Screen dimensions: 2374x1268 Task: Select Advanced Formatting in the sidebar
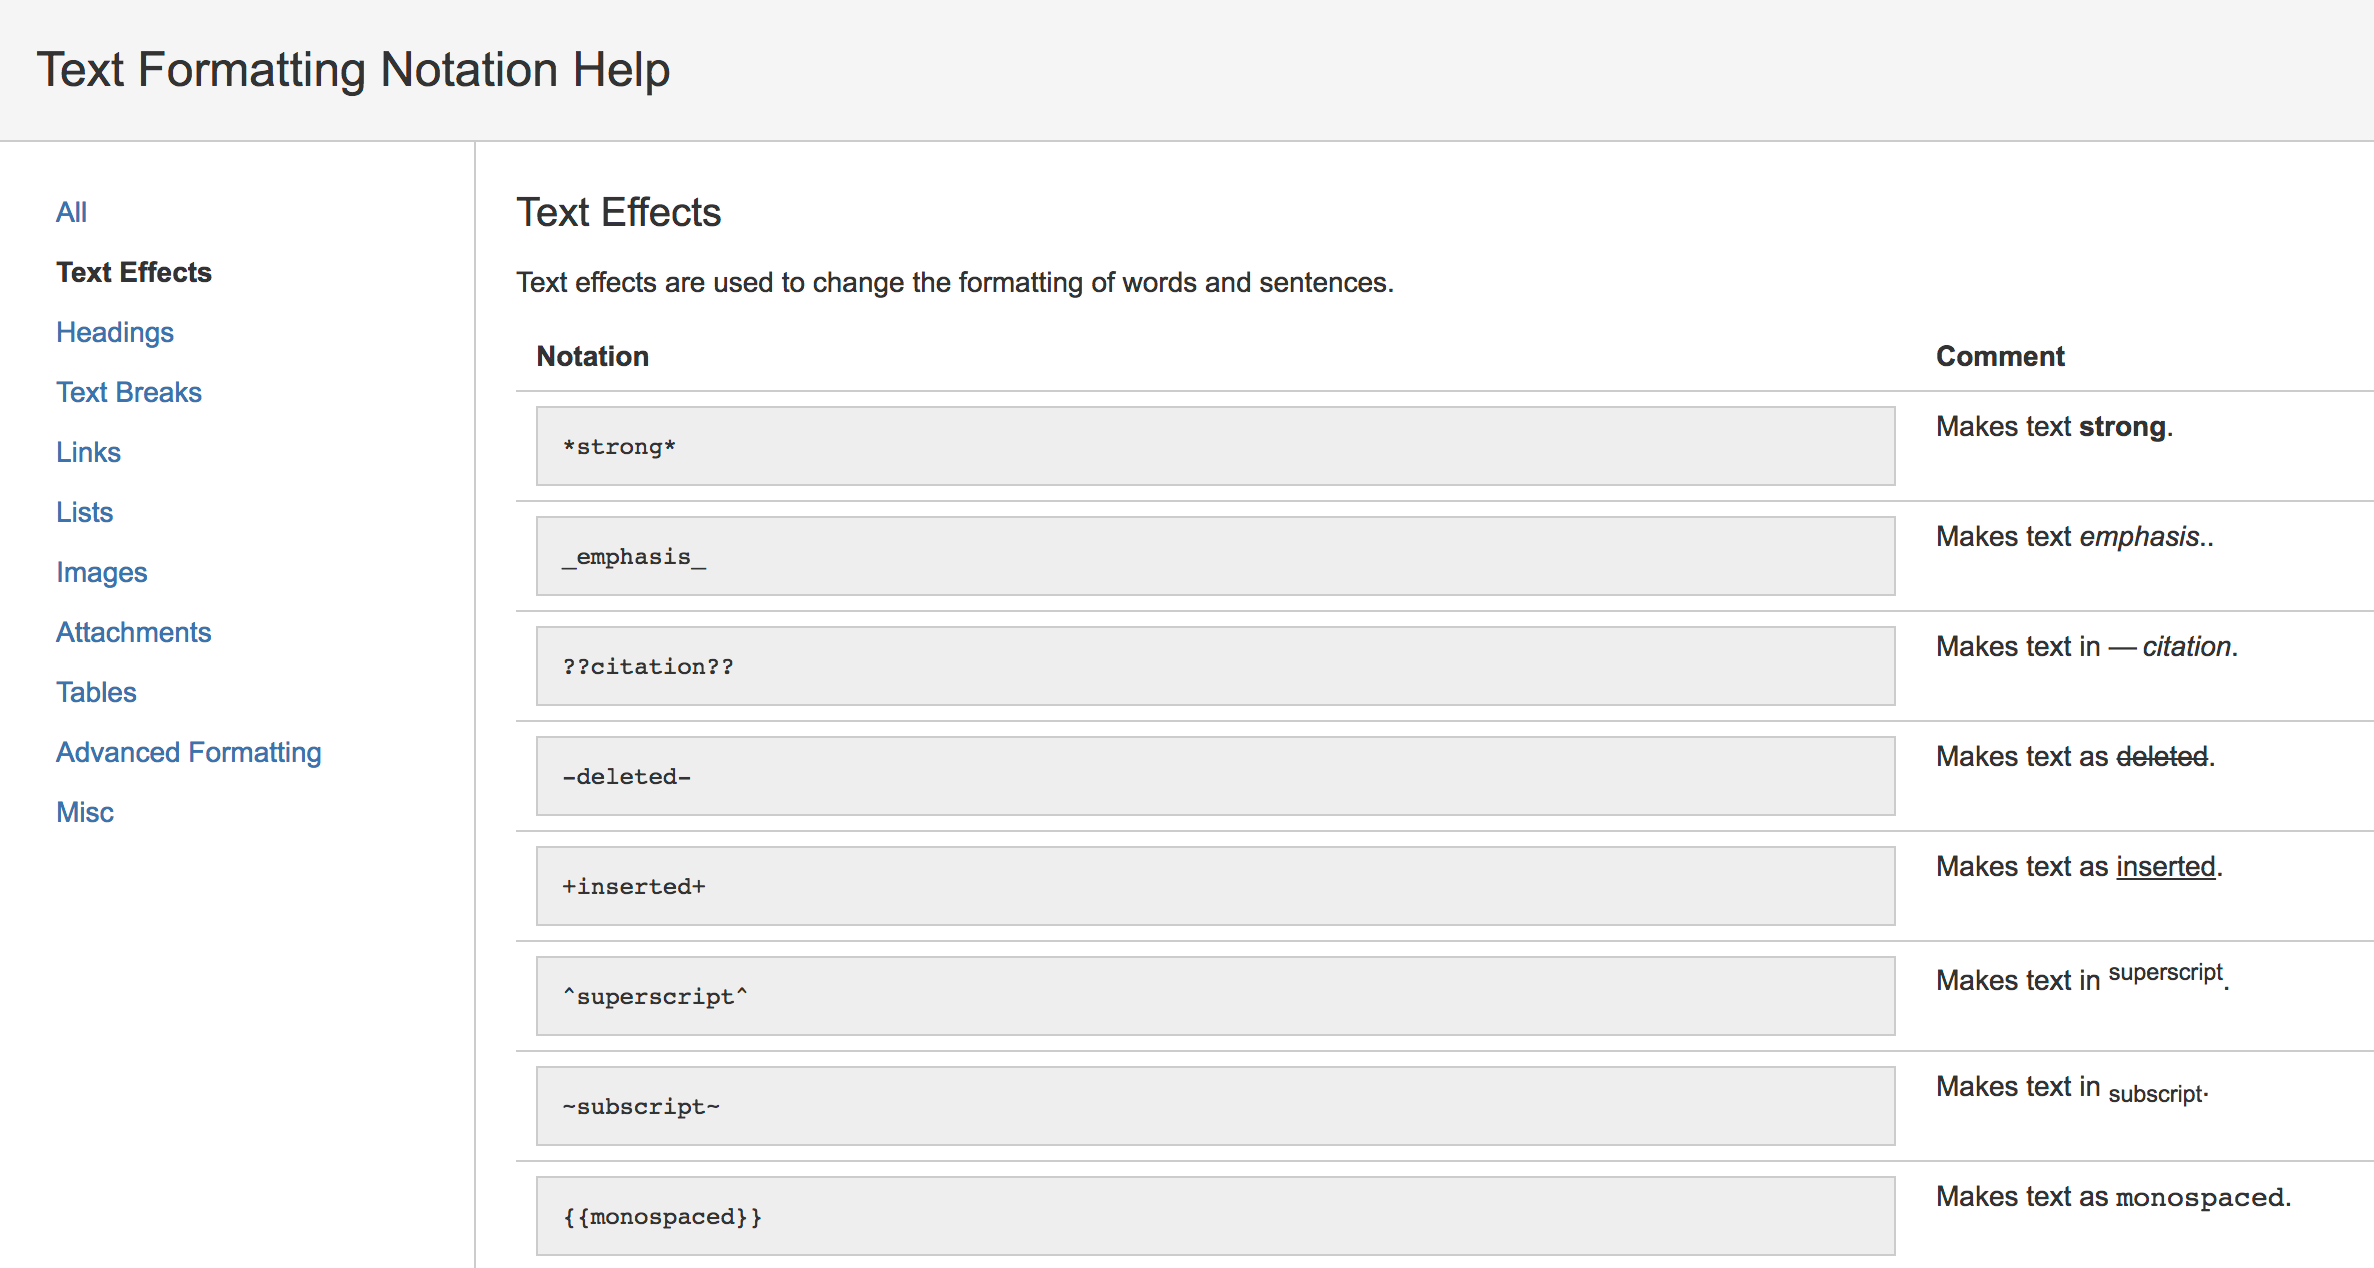(x=188, y=751)
